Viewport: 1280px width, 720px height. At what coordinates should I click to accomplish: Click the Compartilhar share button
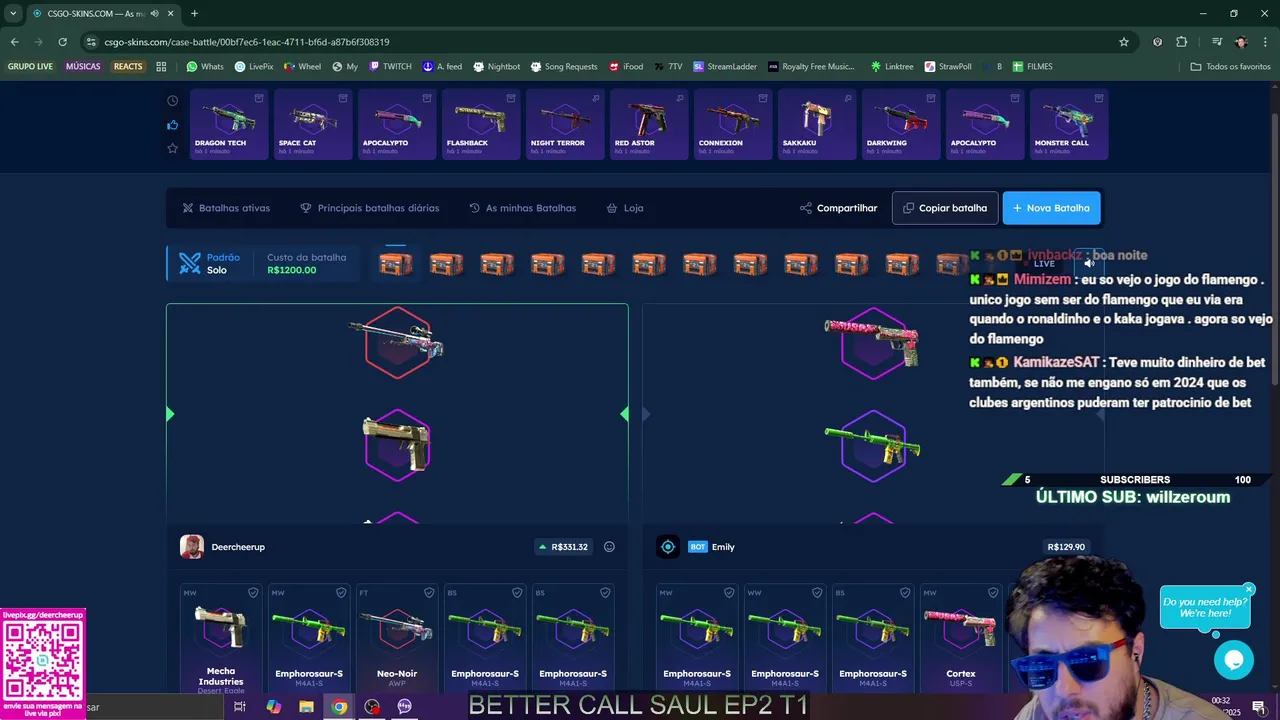(838, 208)
